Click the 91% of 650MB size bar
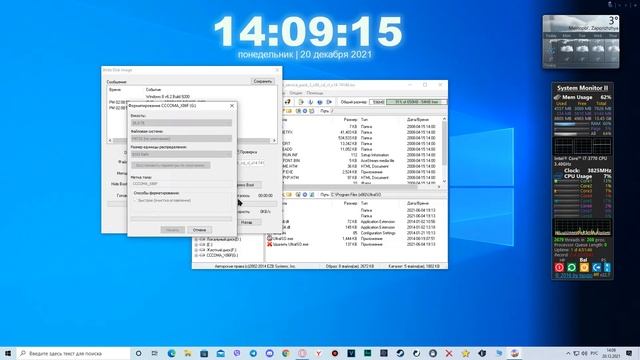 pos(416,102)
